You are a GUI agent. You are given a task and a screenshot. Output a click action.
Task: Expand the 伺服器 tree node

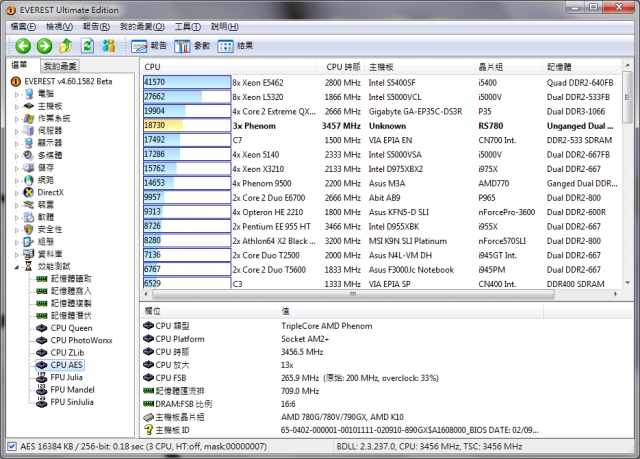pos(17,131)
